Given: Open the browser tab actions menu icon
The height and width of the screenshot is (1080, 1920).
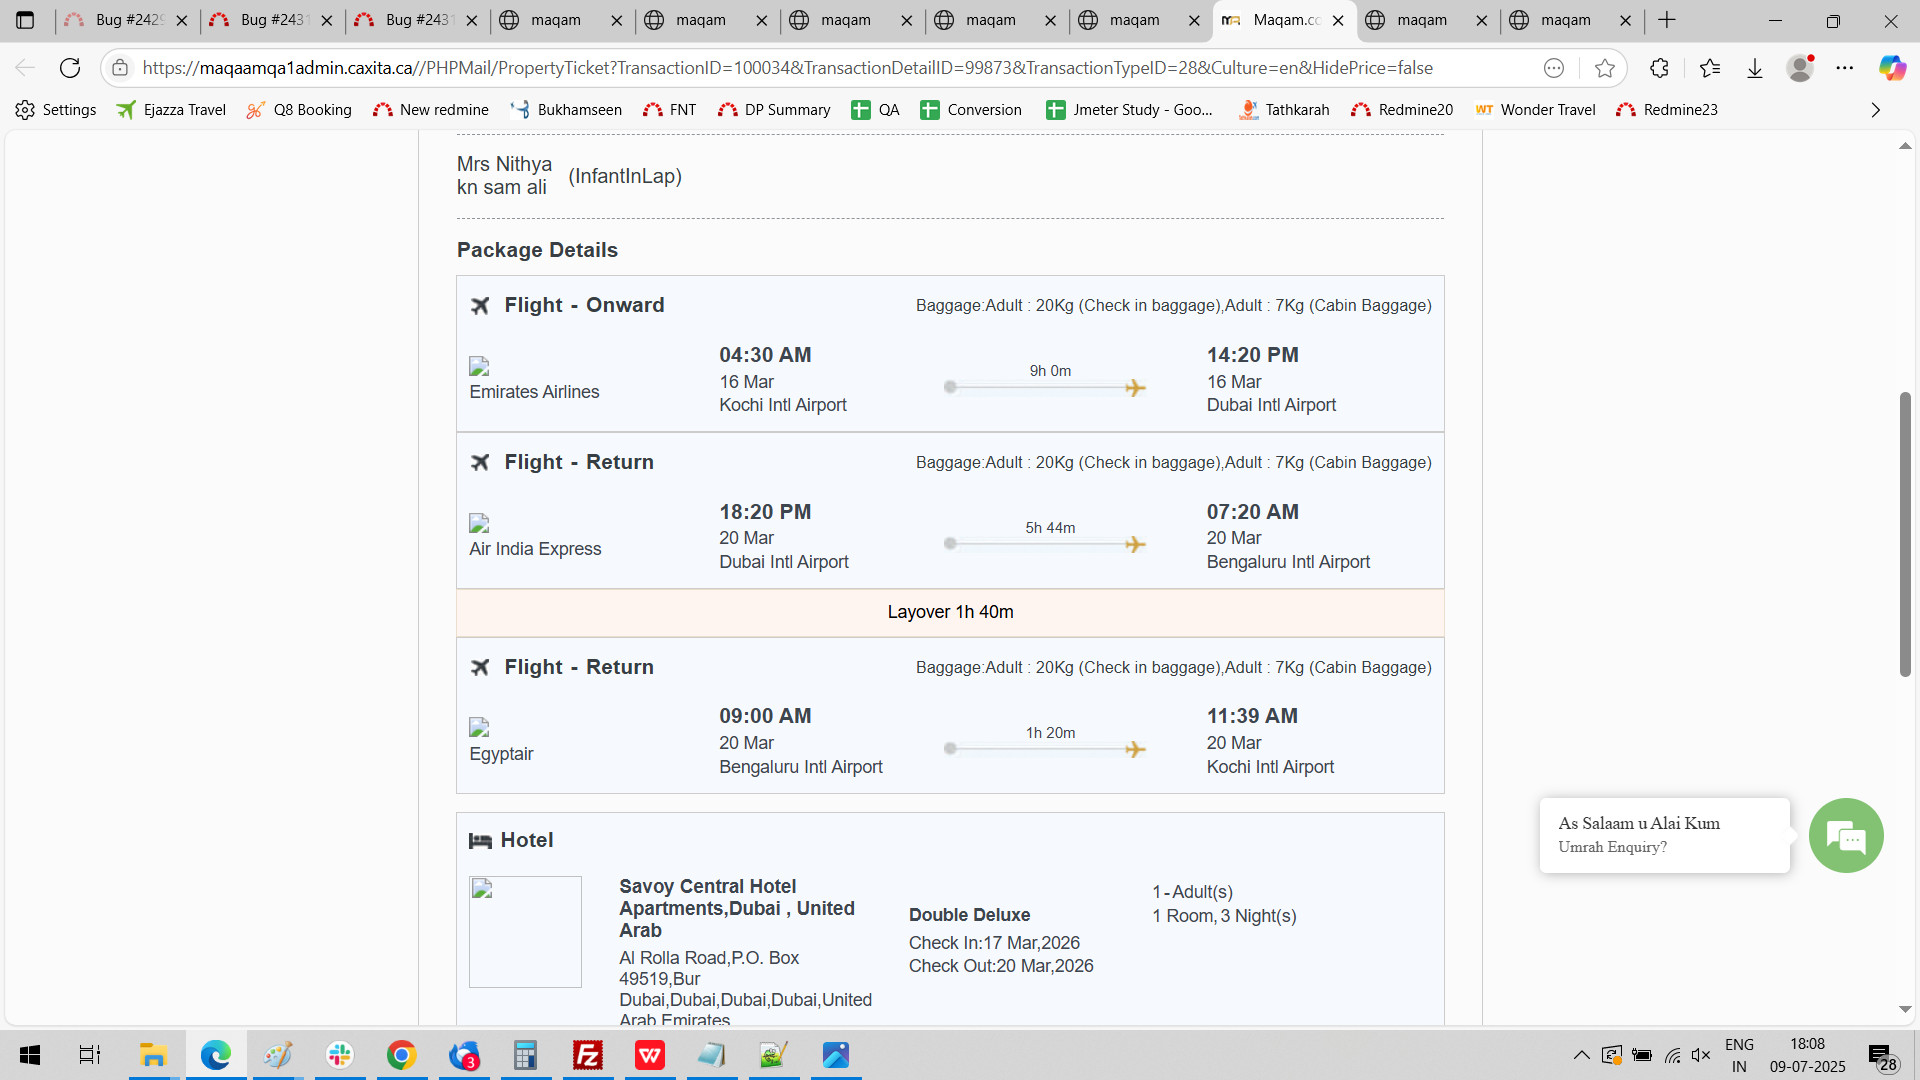Looking at the screenshot, I should point(25,20).
